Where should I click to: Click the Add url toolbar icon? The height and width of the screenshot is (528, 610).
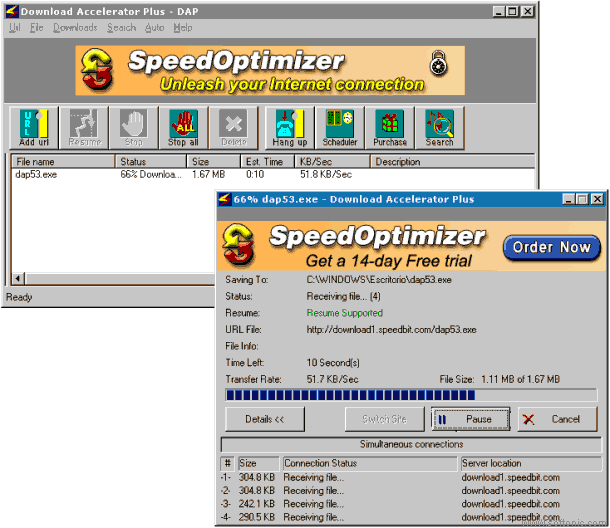point(34,128)
